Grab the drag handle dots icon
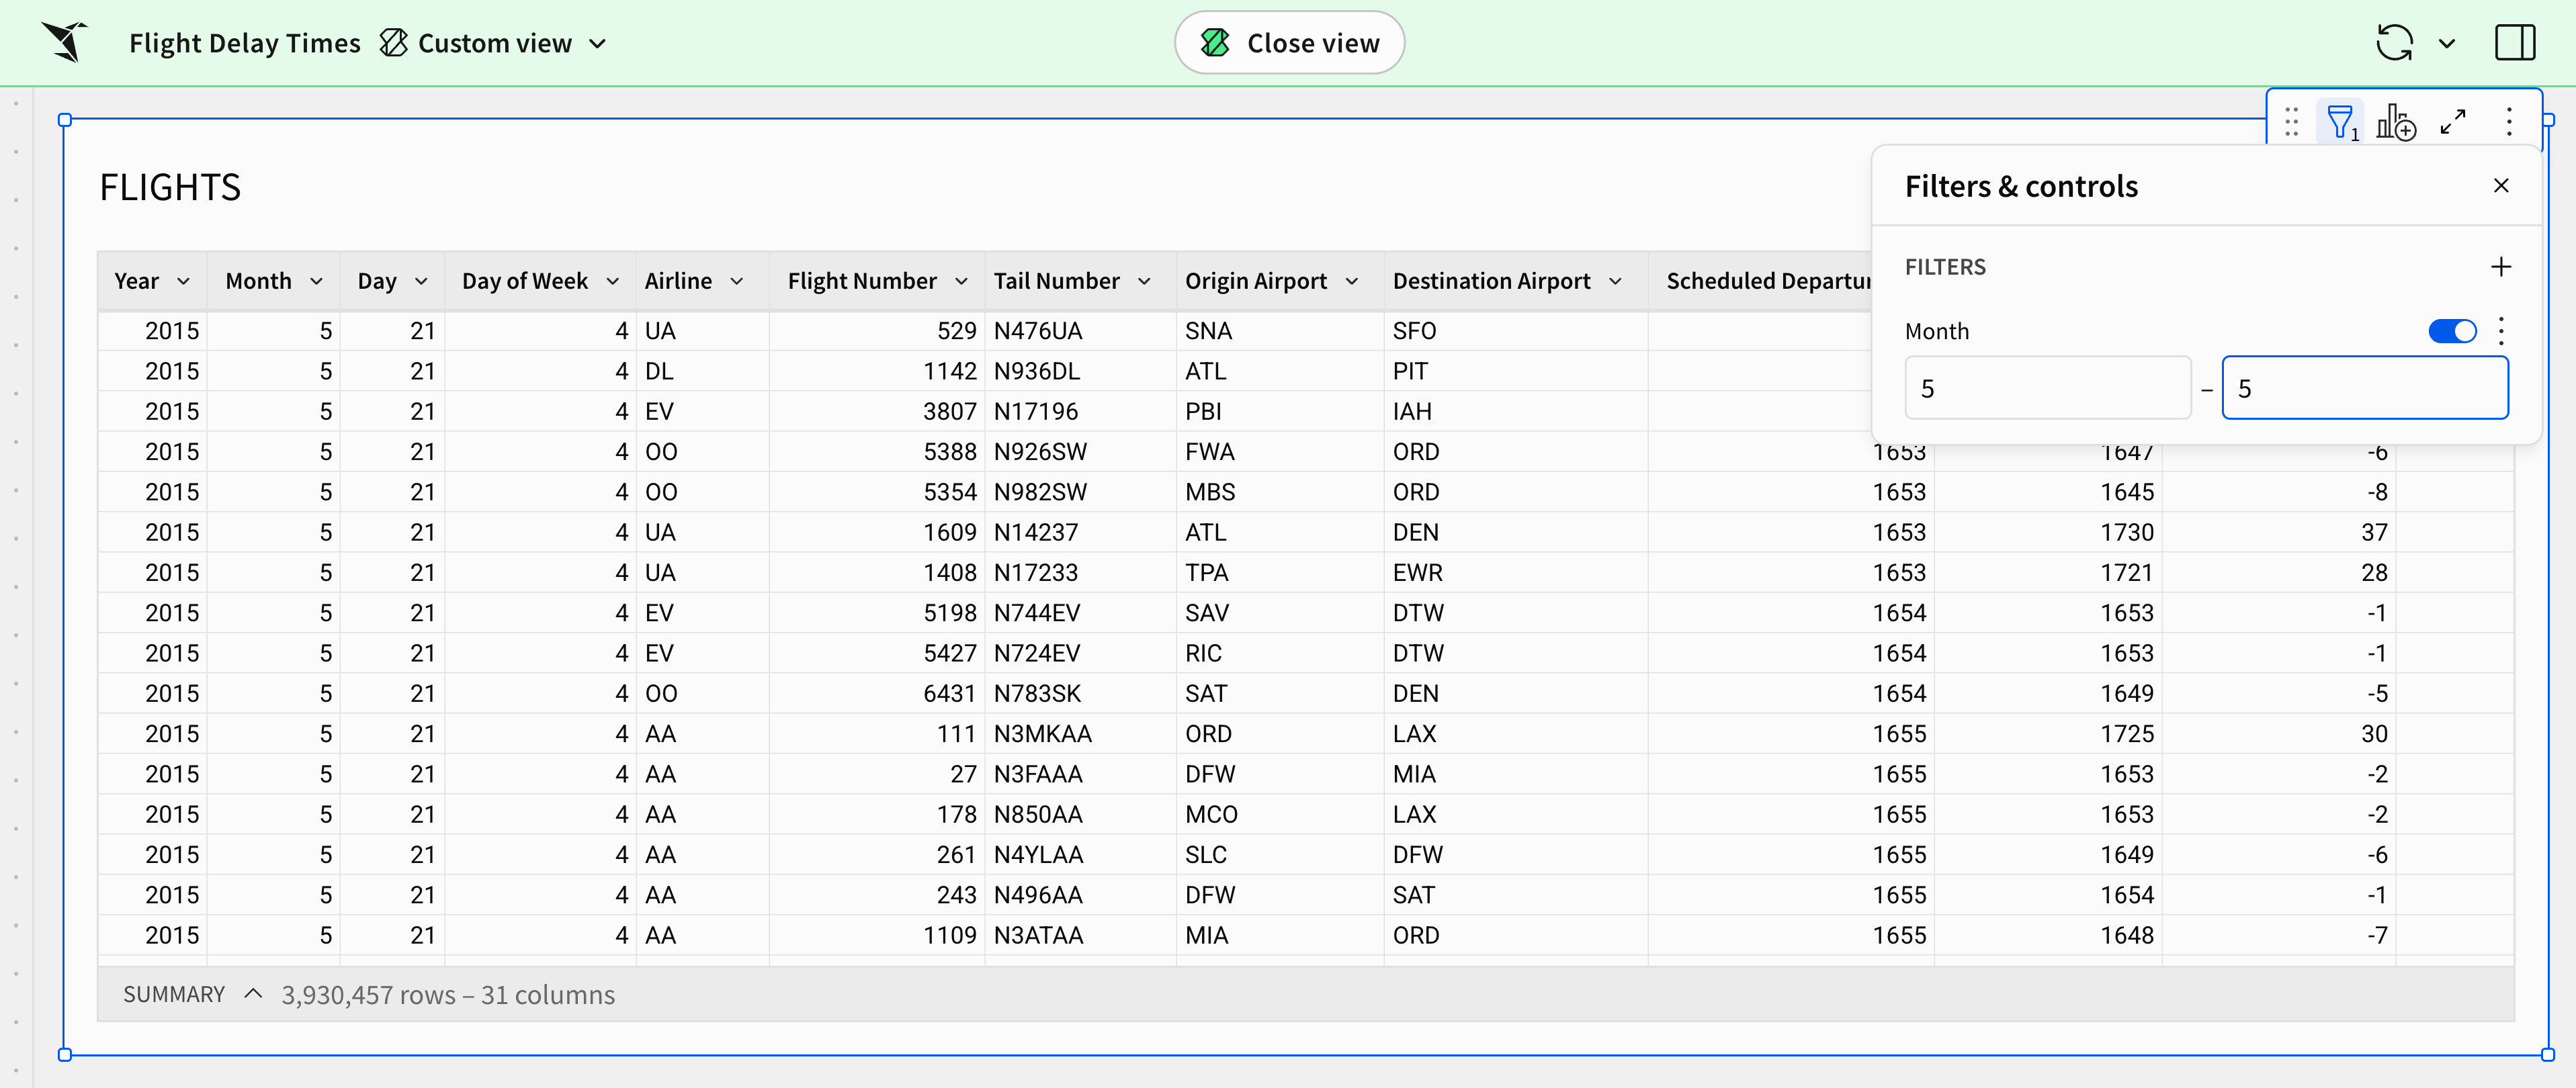Viewport: 2576px width, 1088px height. [x=2291, y=123]
